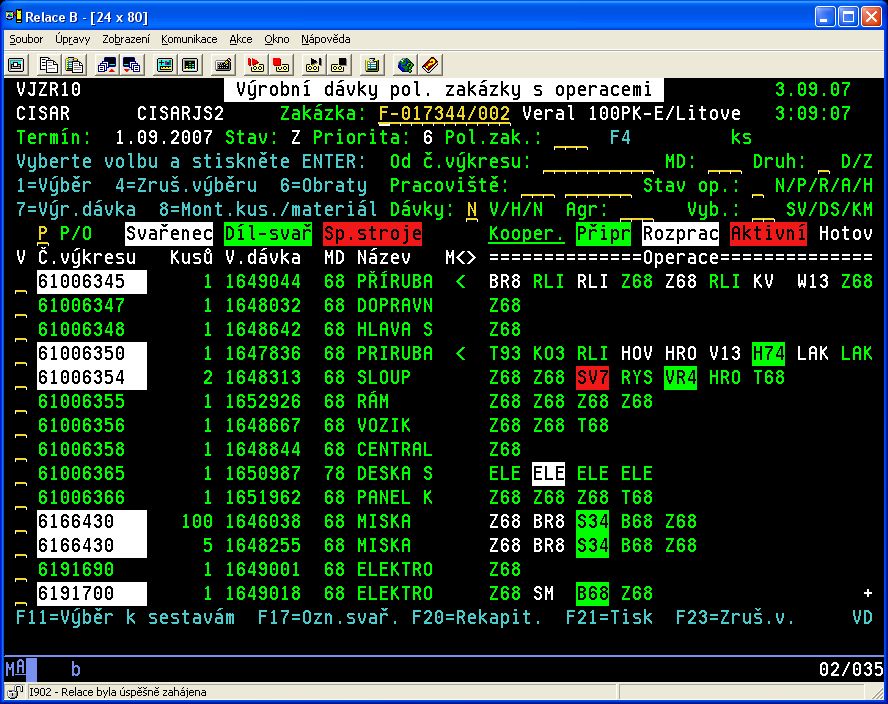Click the selection field for row 6191700
Viewport: 888px width, 704px height.
pyautogui.click(x=20, y=594)
